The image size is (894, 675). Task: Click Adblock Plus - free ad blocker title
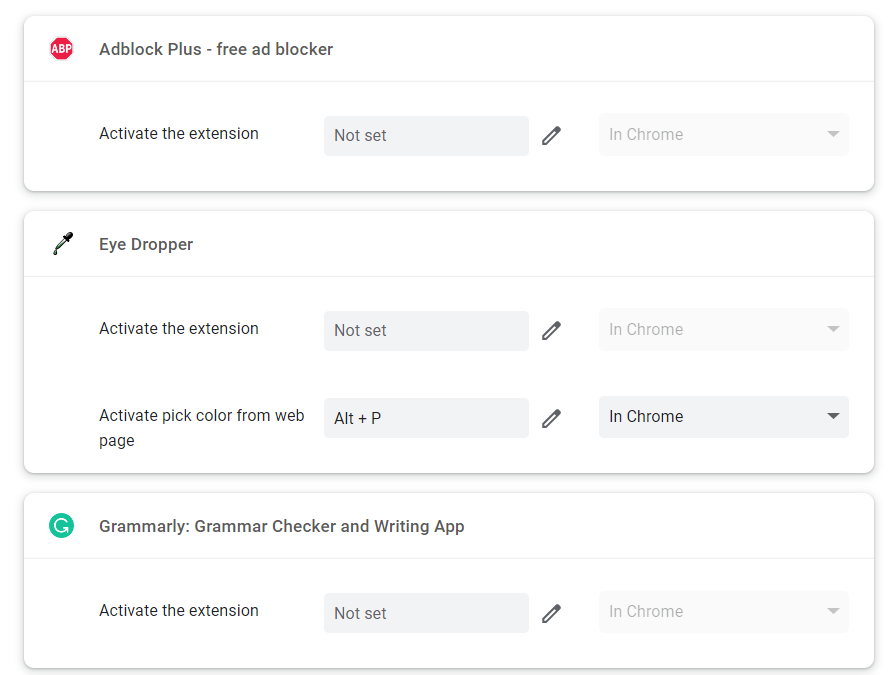coord(216,49)
